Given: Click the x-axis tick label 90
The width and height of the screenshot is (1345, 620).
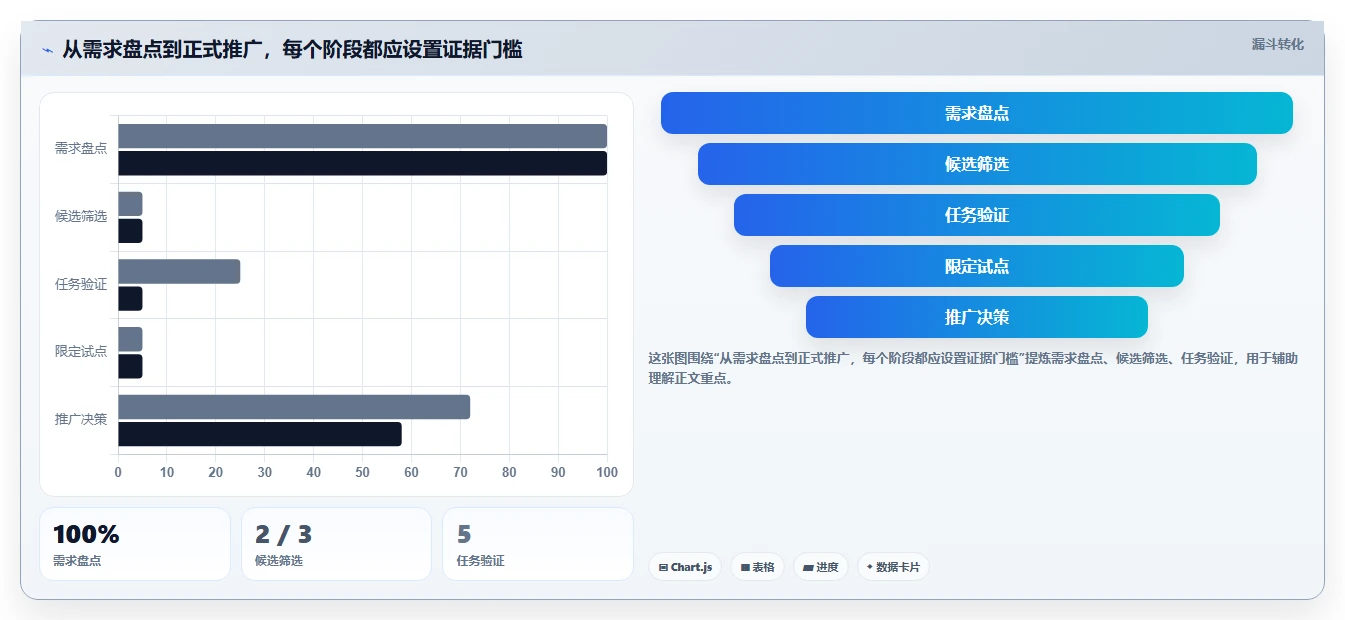Looking at the screenshot, I should [558, 473].
